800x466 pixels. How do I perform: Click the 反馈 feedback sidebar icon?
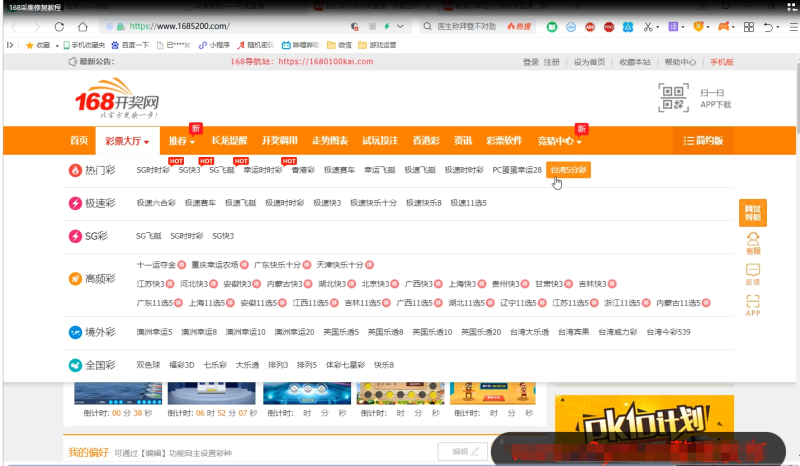pos(753,274)
